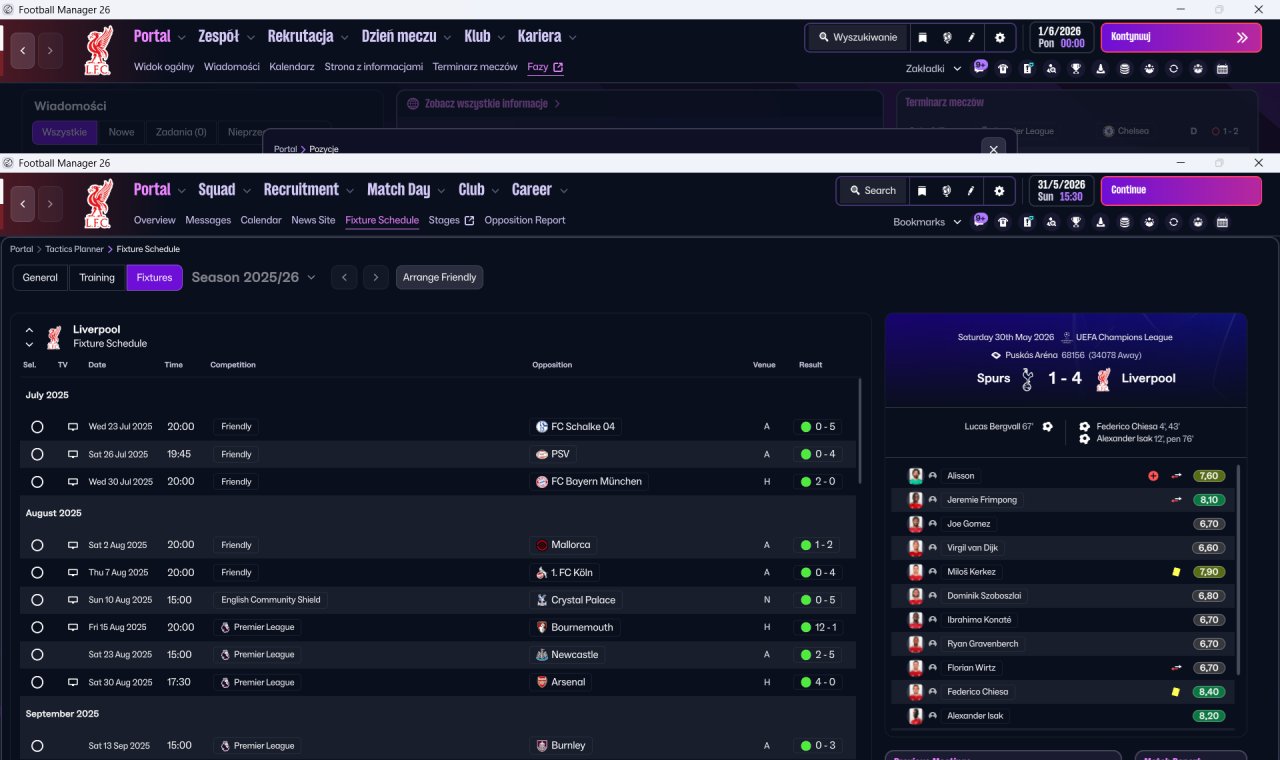The height and width of the screenshot is (760, 1280).
Task: Click the Search button in English window
Action: 872,191
